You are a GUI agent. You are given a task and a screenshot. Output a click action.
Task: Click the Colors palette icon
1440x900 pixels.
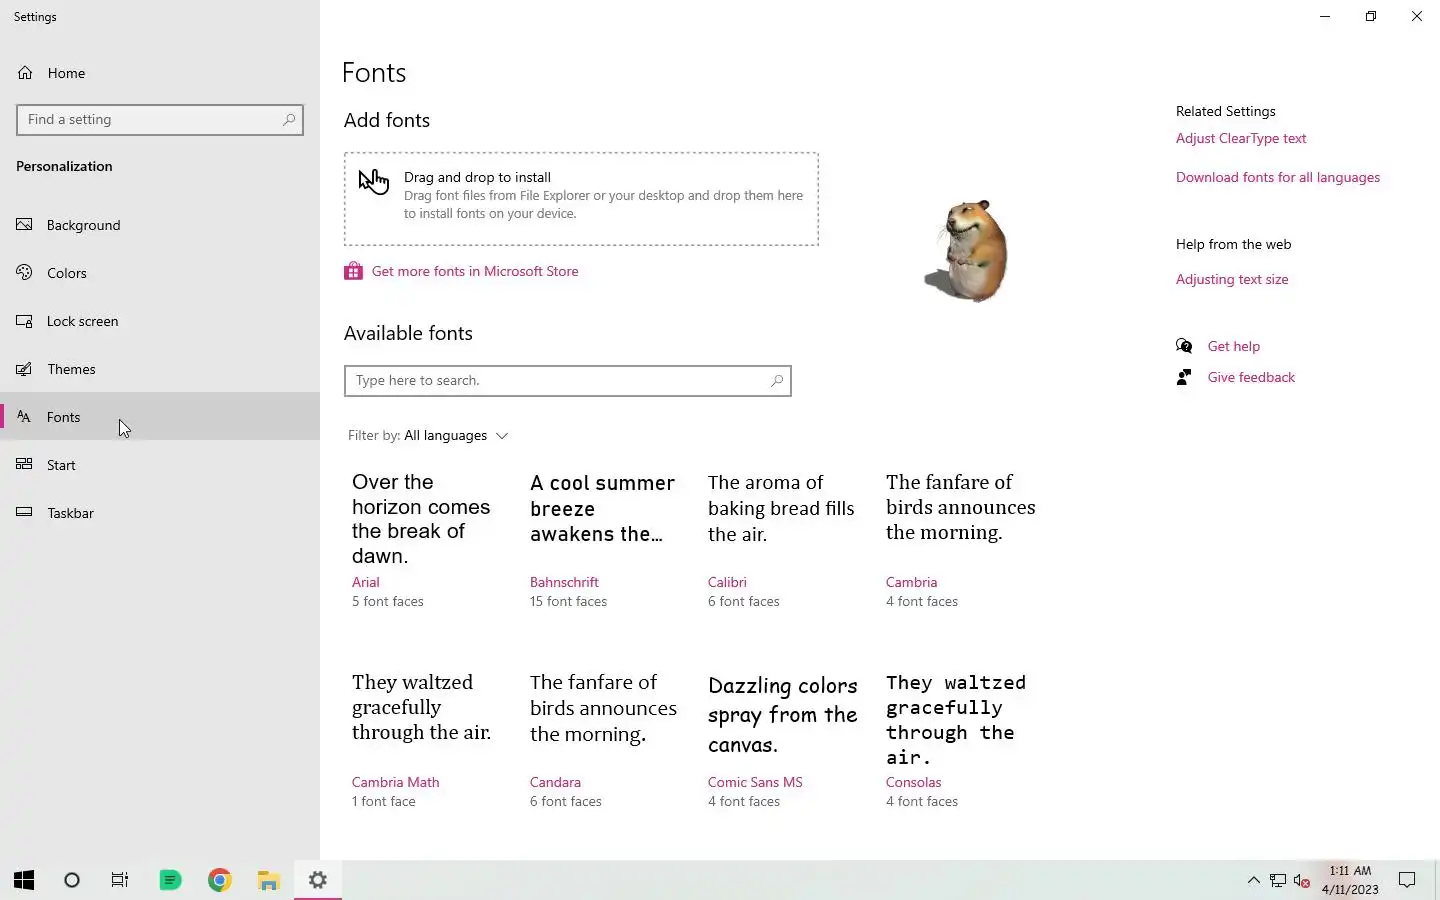tap(25, 273)
